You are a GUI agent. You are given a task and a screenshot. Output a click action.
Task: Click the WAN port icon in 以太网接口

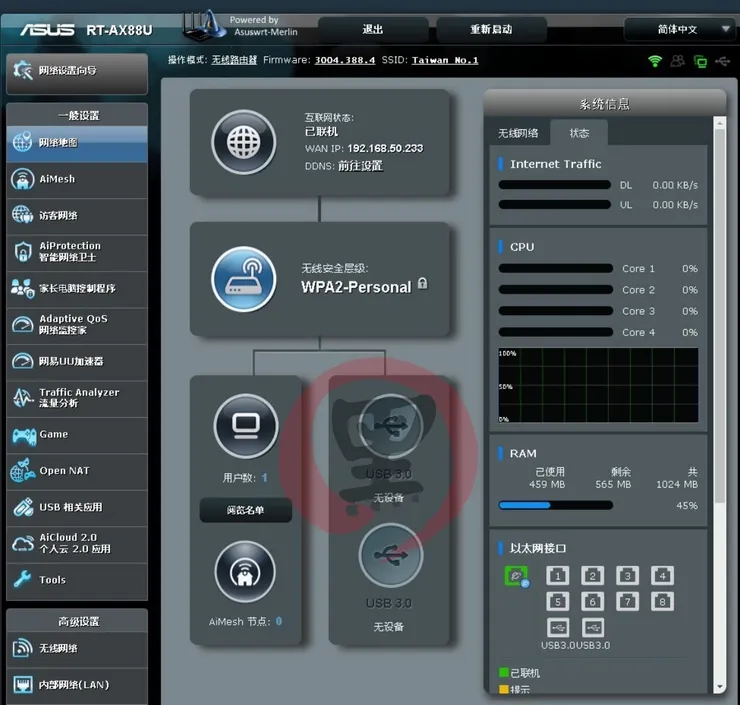tap(517, 576)
